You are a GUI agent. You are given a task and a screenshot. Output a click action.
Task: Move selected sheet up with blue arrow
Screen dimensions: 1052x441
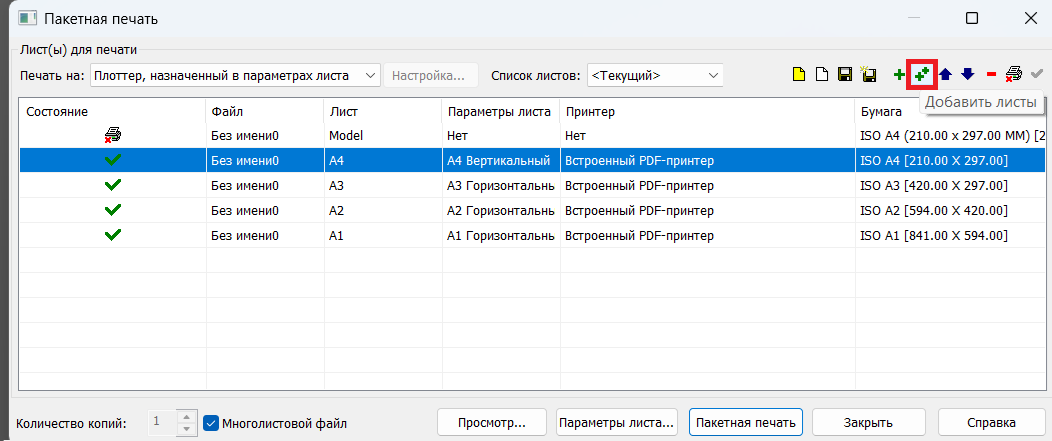pos(946,75)
